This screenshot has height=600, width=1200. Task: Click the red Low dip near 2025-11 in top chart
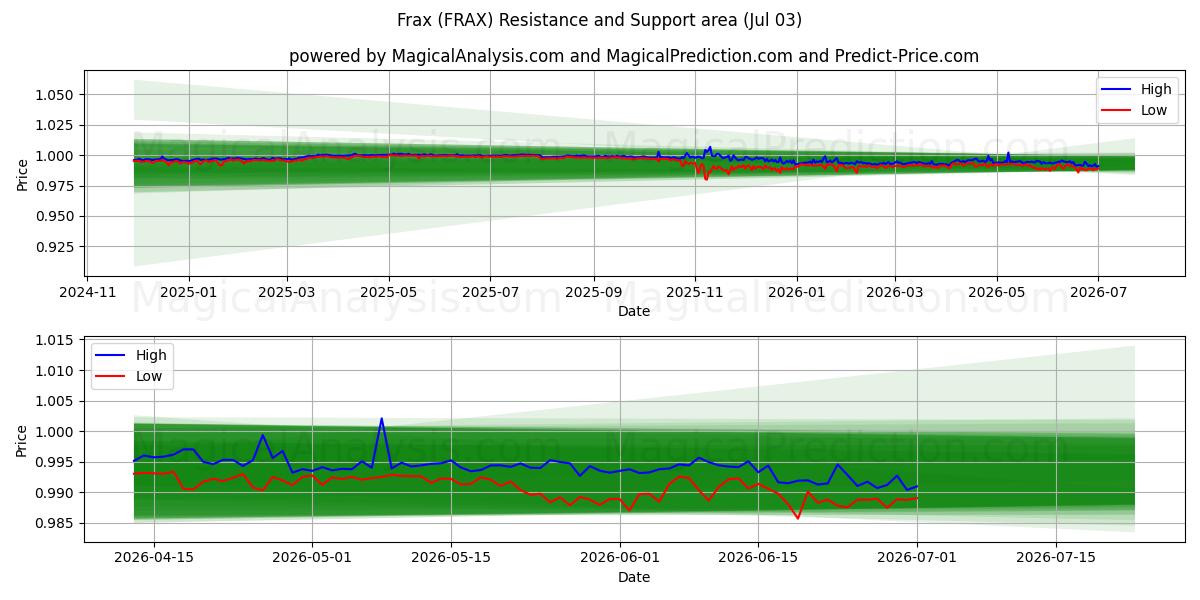[706, 179]
